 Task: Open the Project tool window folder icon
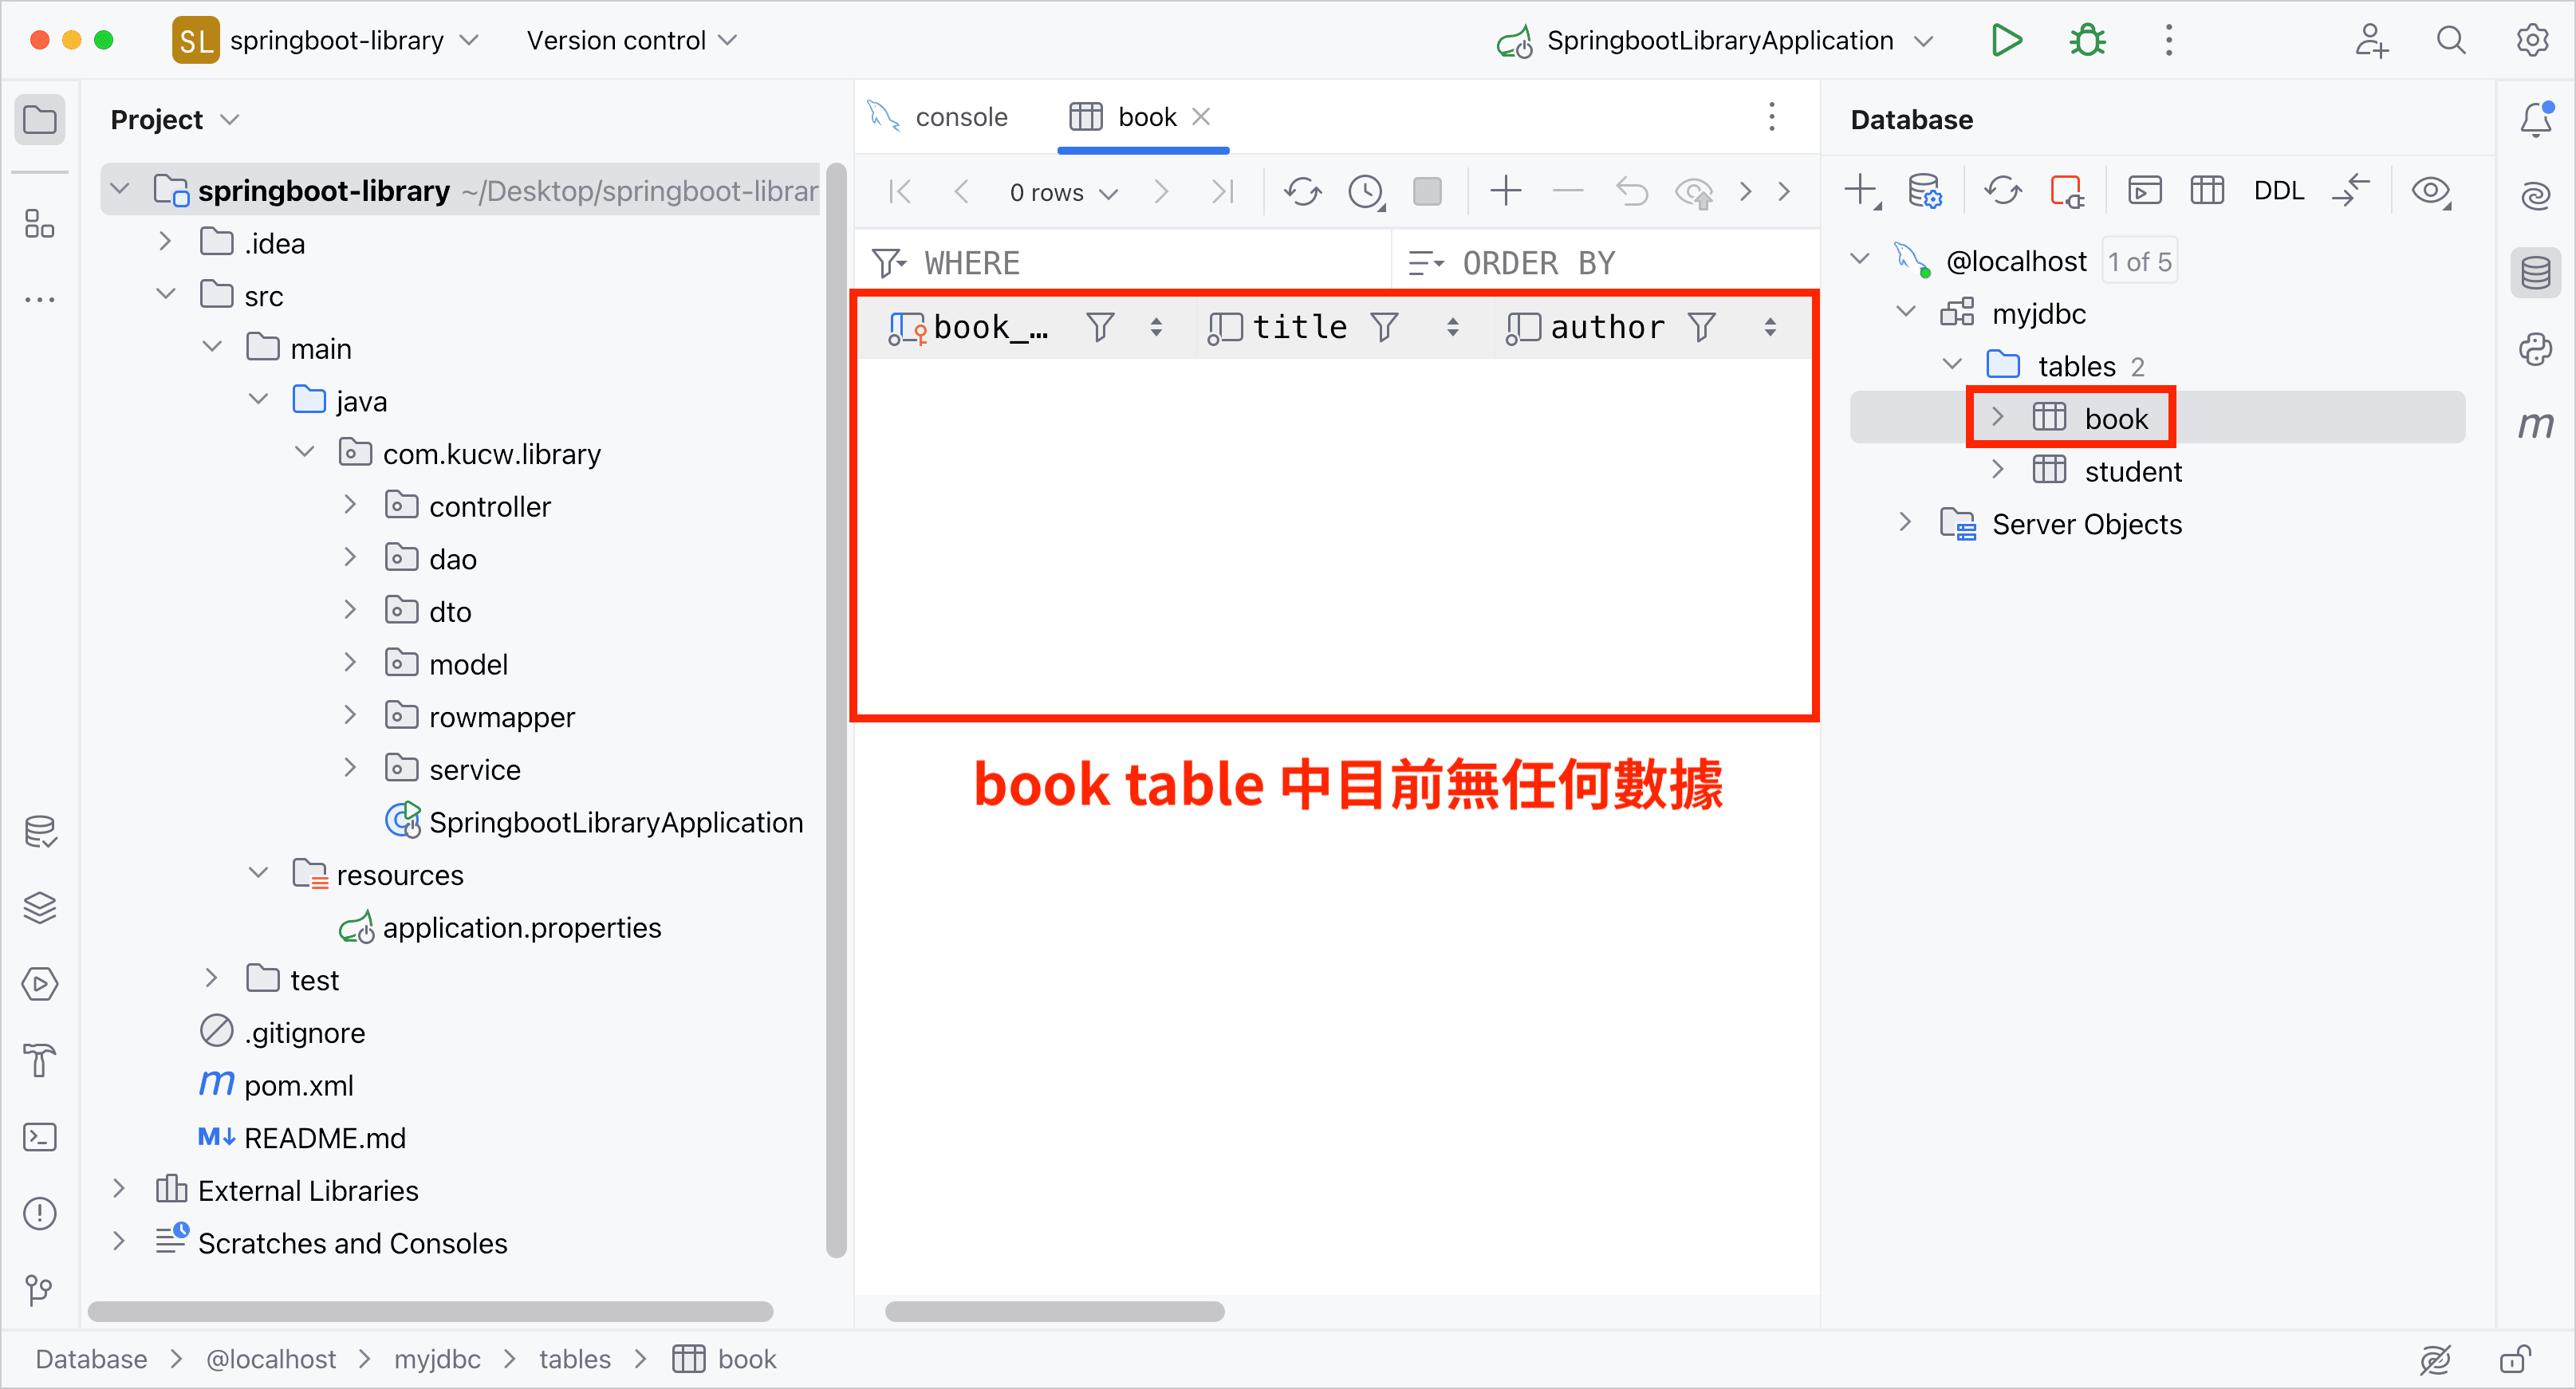(39, 120)
